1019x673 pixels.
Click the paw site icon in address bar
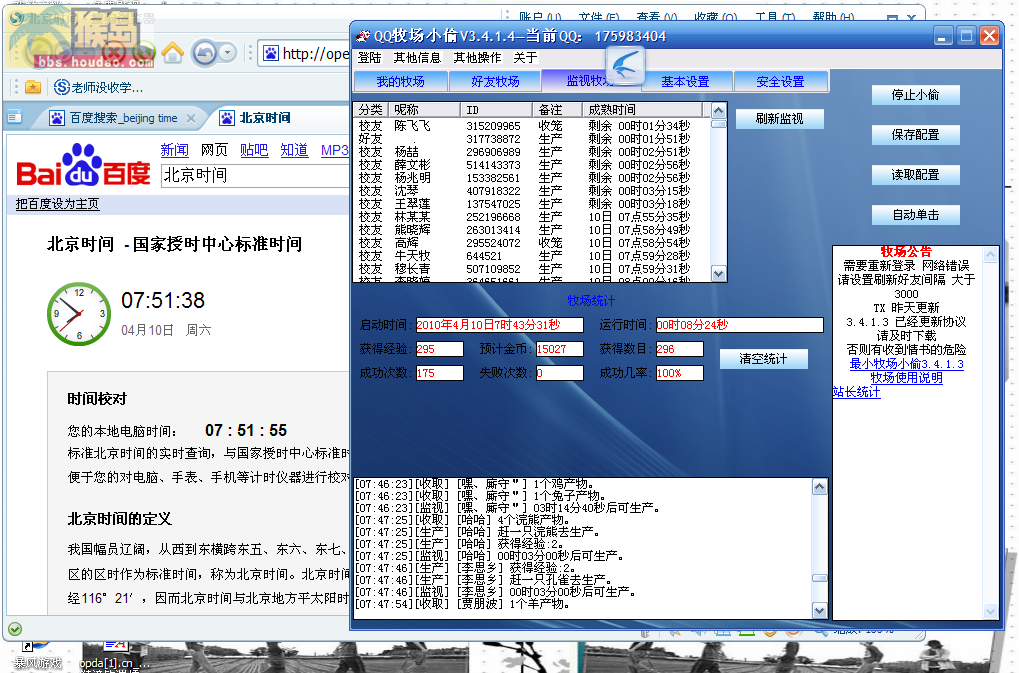click(x=270, y=53)
